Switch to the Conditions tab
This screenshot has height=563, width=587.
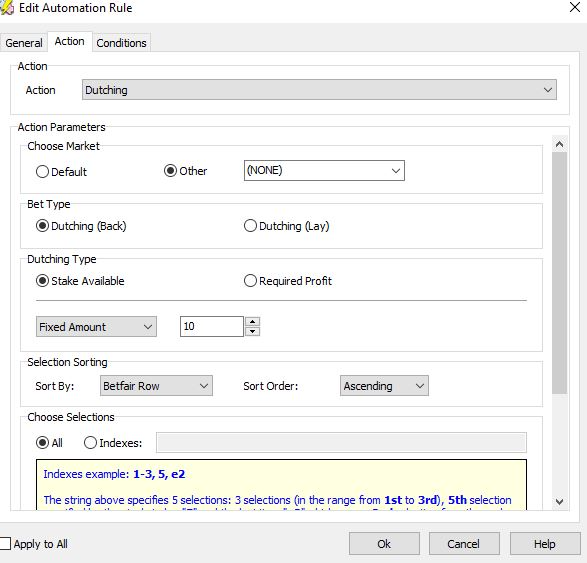coord(121,43)
